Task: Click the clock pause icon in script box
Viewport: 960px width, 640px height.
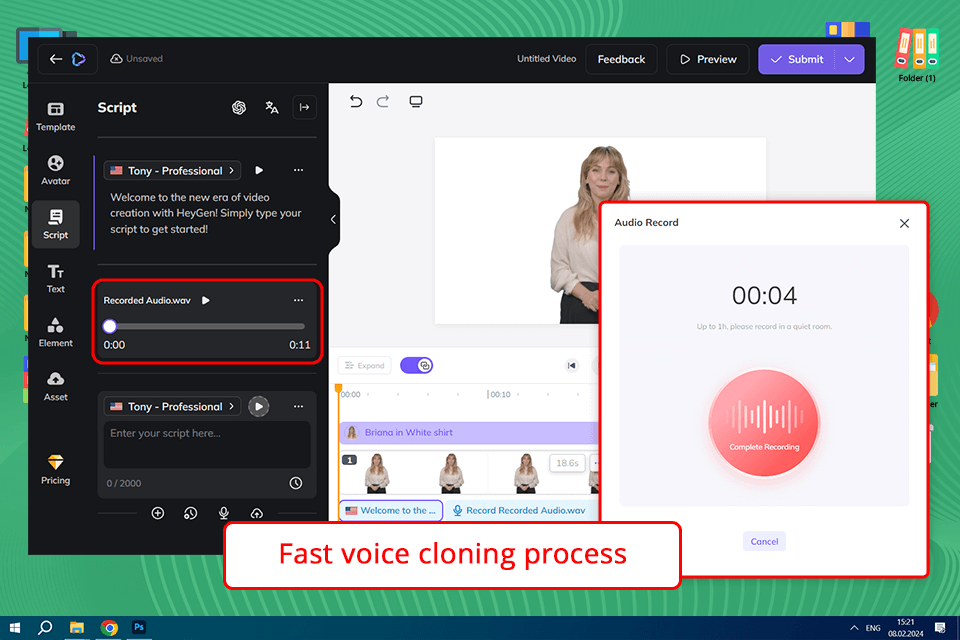Action: coord(296,483)
